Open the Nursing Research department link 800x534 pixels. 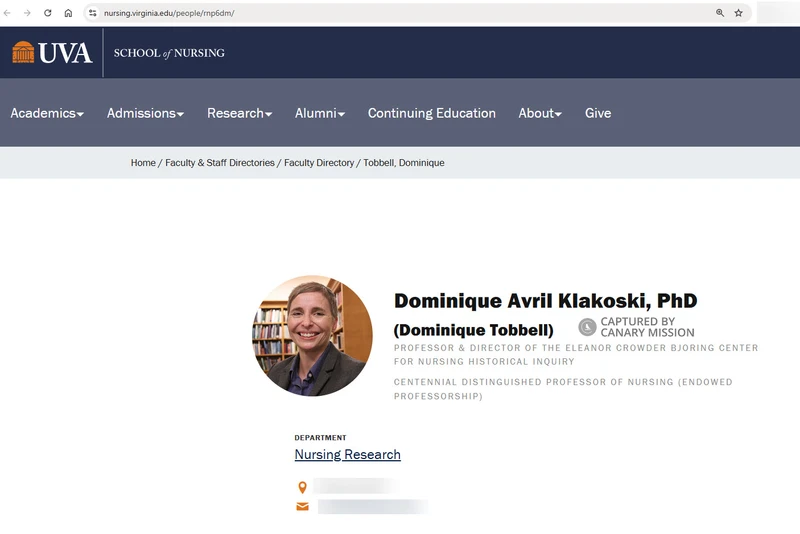(347, 455)
